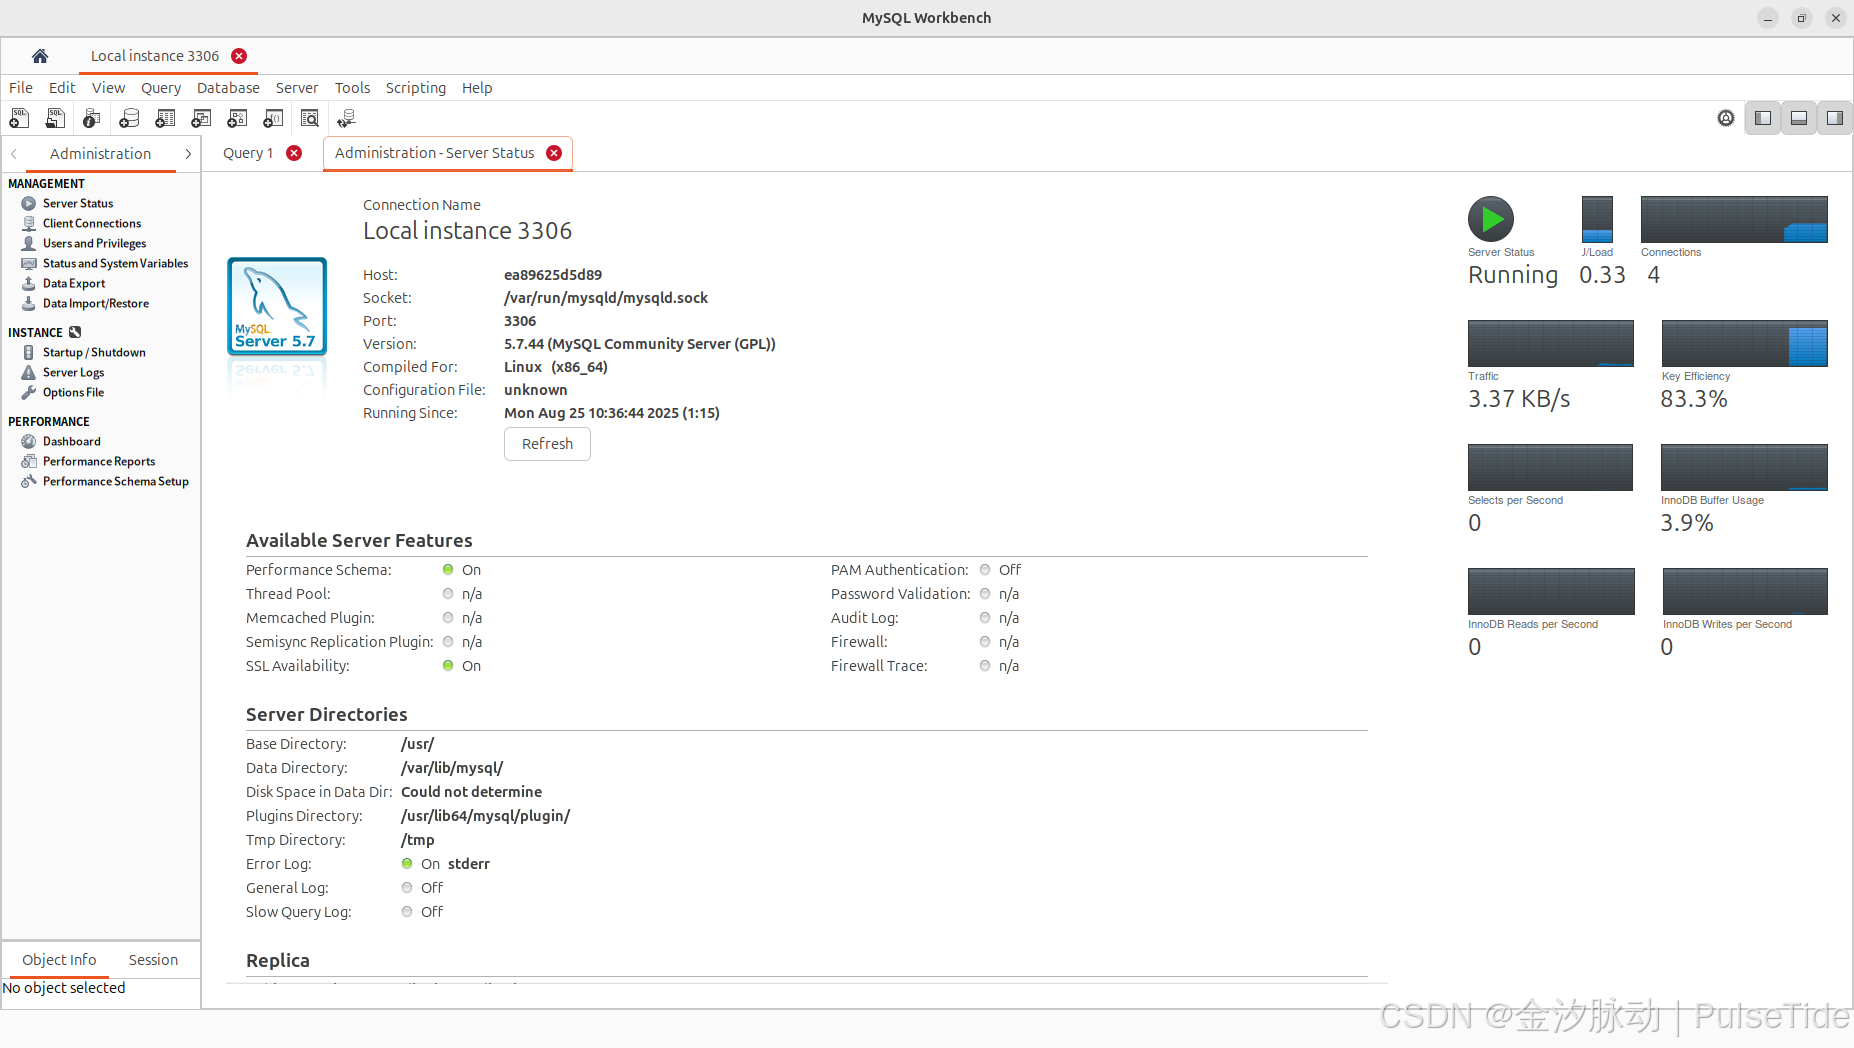Viewport: 1854px width, 1048px height.
Task: Select the Administration sidebar tab
Action: click(x=101, y=154)
